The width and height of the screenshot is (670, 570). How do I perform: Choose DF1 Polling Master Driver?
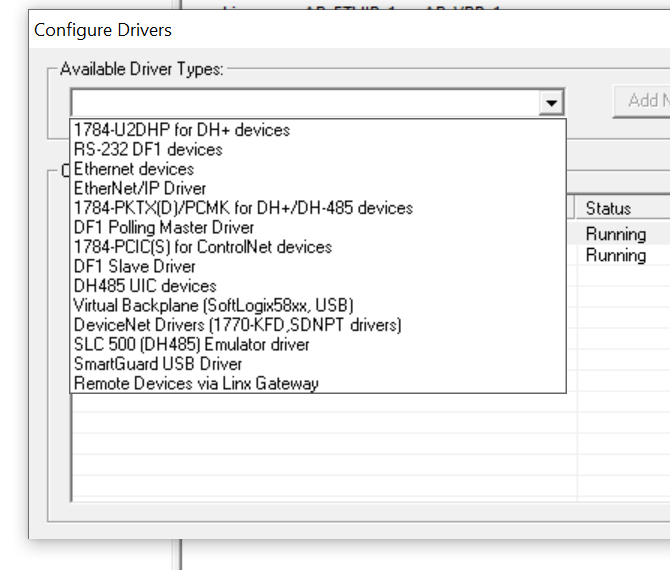(x=318, y=227)
